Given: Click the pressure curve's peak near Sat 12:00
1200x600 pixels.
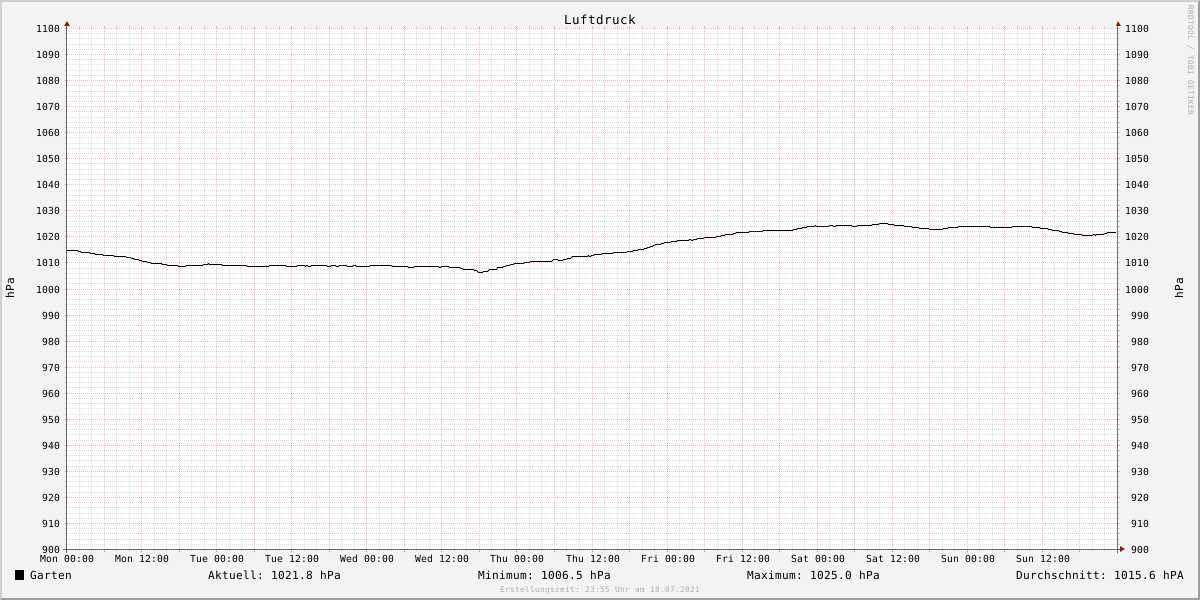Looking at the screenshot, I should 883,224.
